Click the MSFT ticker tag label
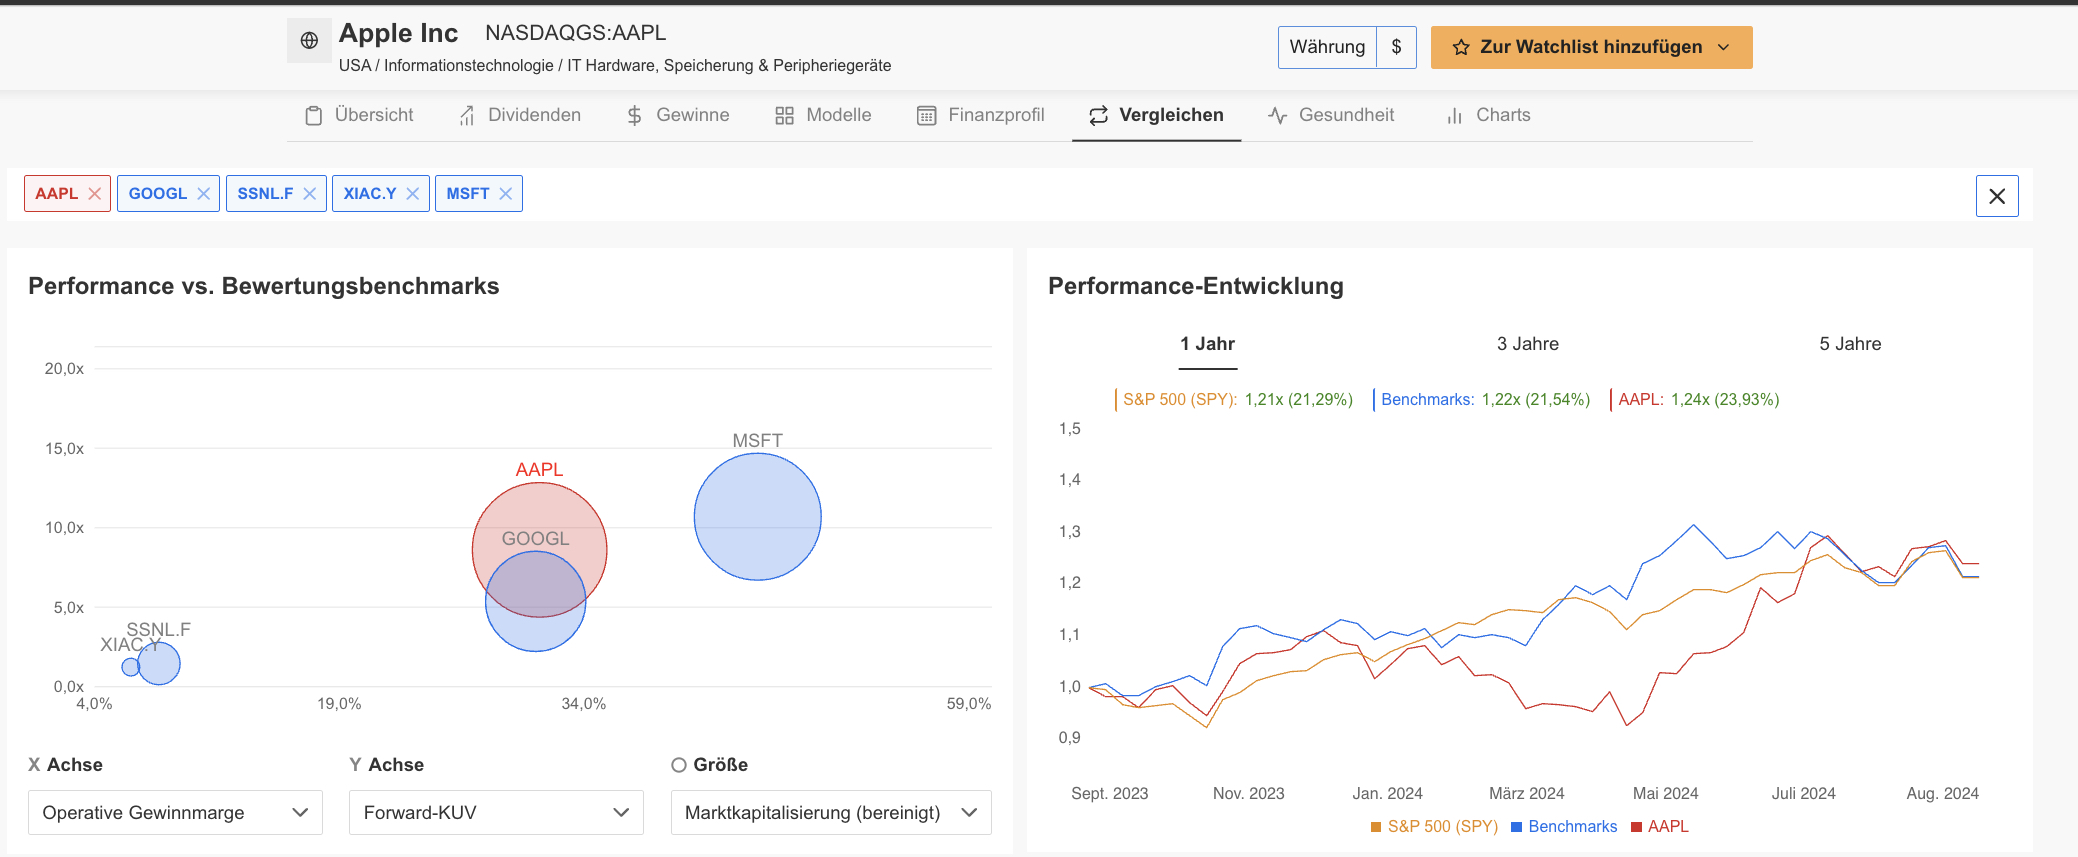The width and height of the screenshot is (2078, 857). (468, 194)
